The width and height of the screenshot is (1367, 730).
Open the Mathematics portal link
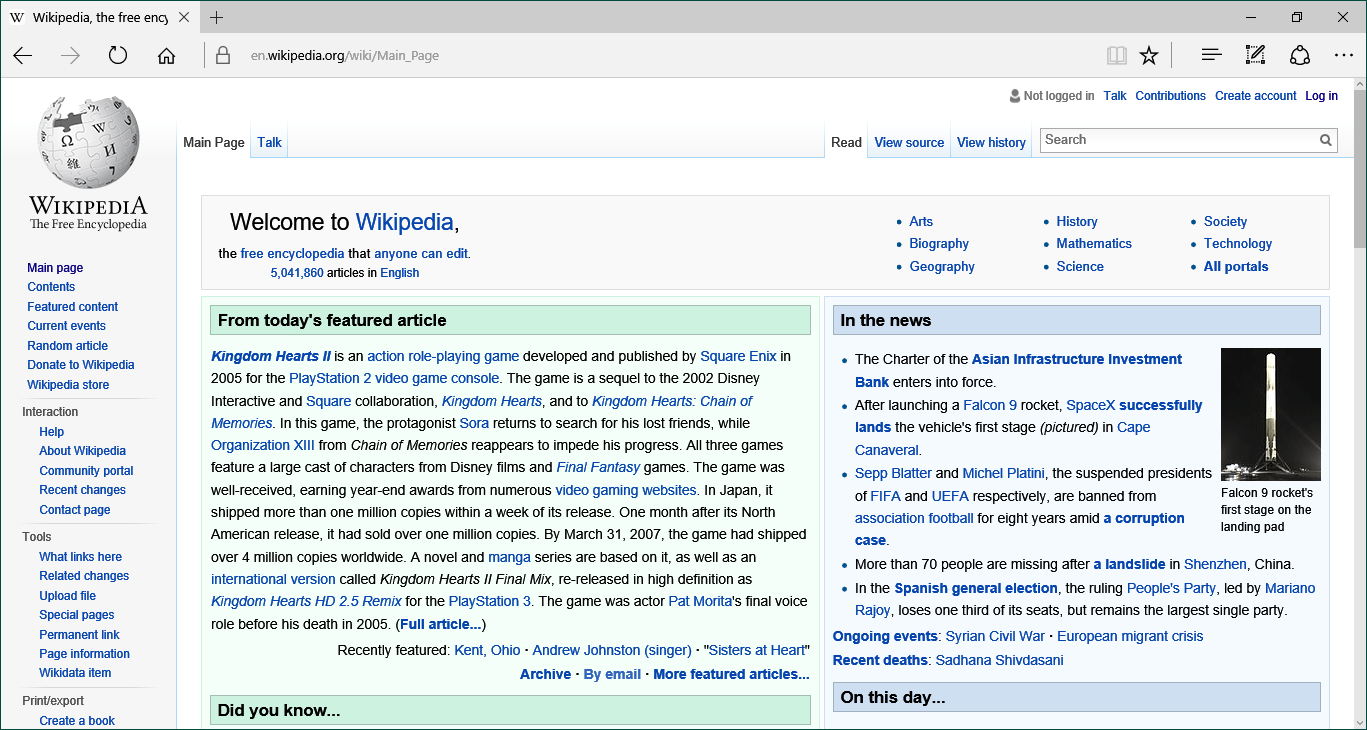click(x=1094, y=244)
